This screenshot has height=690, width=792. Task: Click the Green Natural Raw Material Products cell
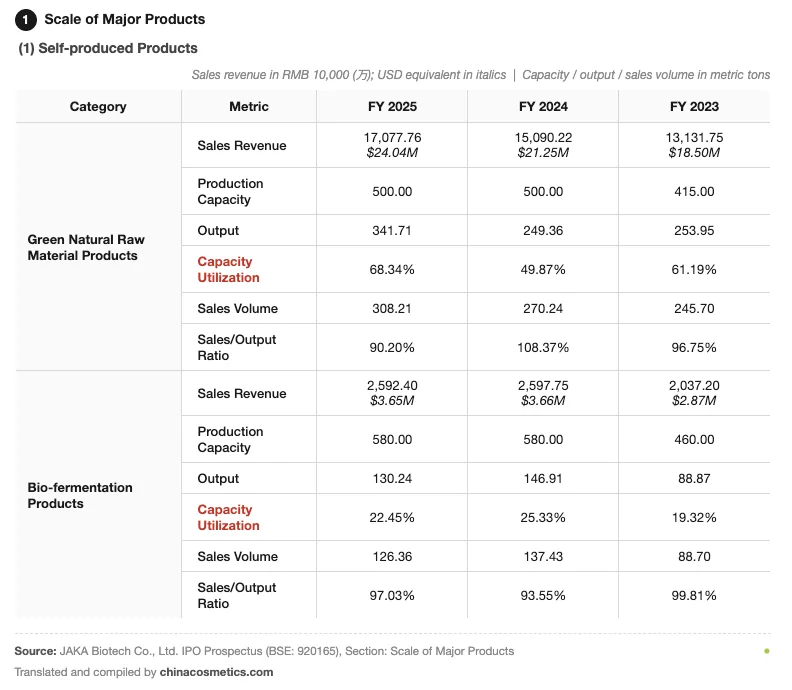[98, 247]
